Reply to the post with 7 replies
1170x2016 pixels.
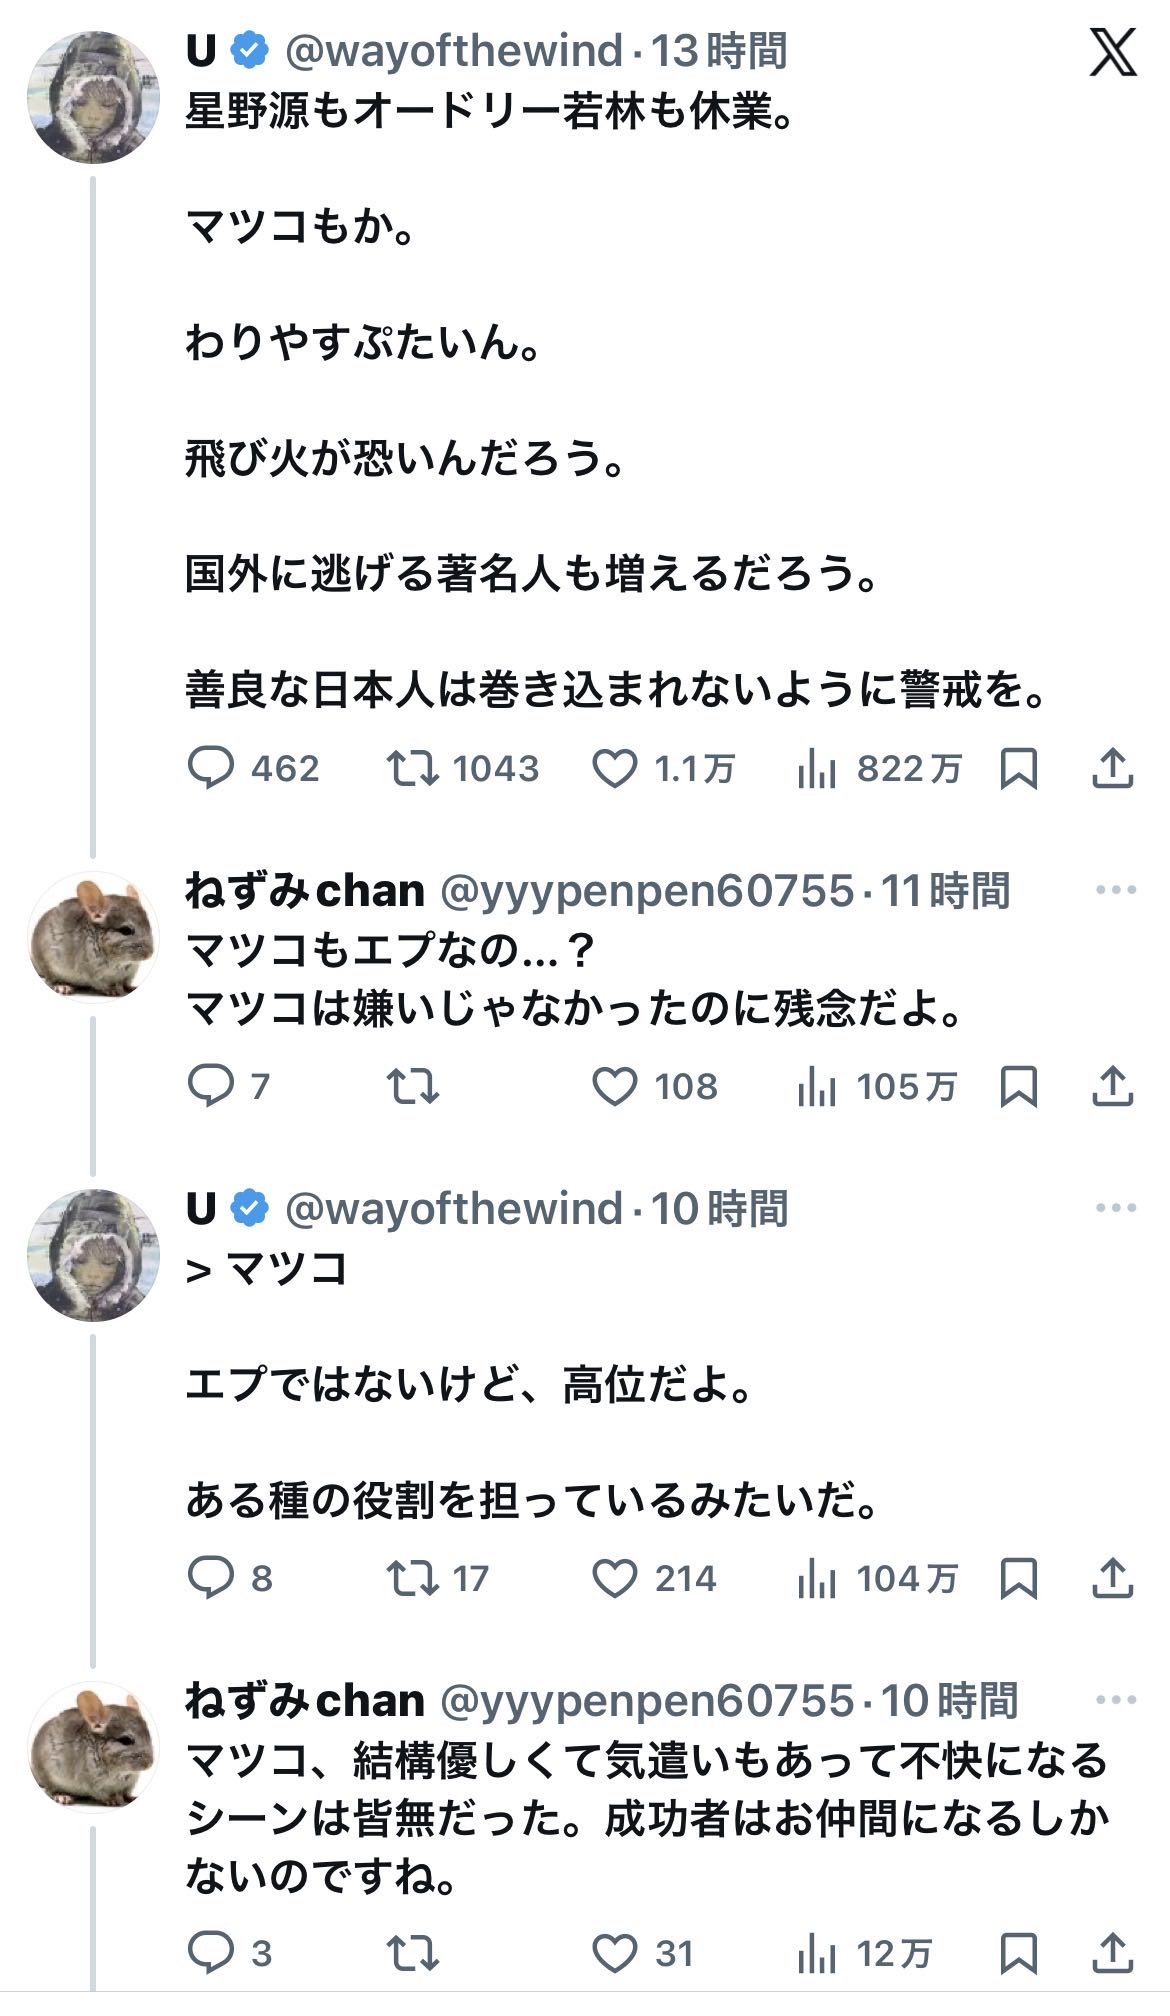(x=211, y=1086)
